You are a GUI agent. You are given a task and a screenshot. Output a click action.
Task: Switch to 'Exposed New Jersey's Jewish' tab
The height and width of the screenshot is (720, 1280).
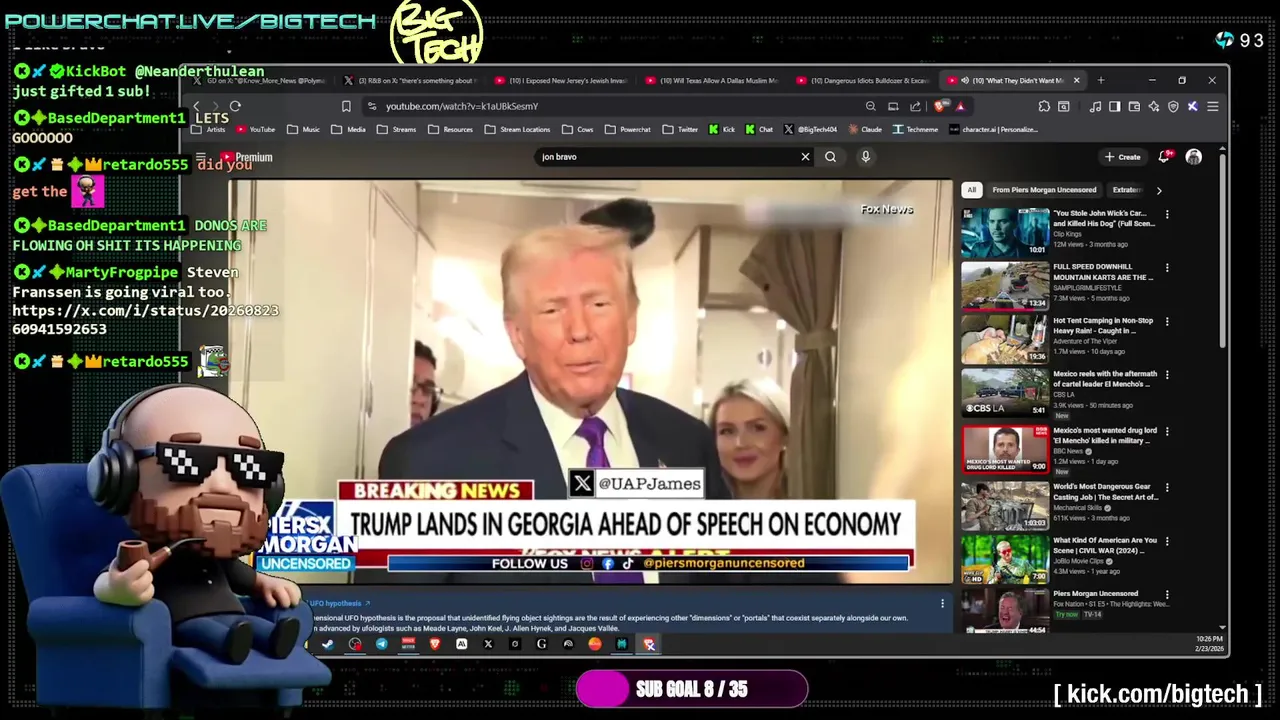(x=560, y=80)
